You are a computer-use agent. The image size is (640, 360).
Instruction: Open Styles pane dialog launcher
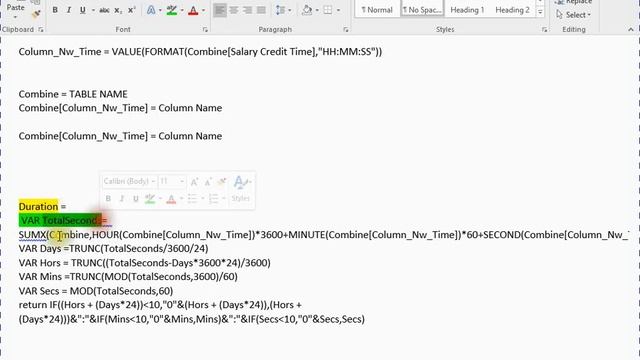[x=544, y=29]
